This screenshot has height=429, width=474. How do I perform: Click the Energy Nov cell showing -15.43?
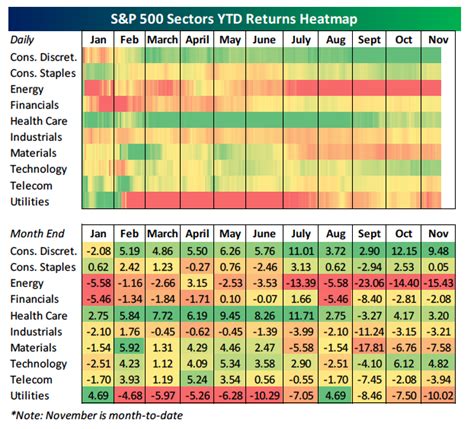(x=438, y=283)
